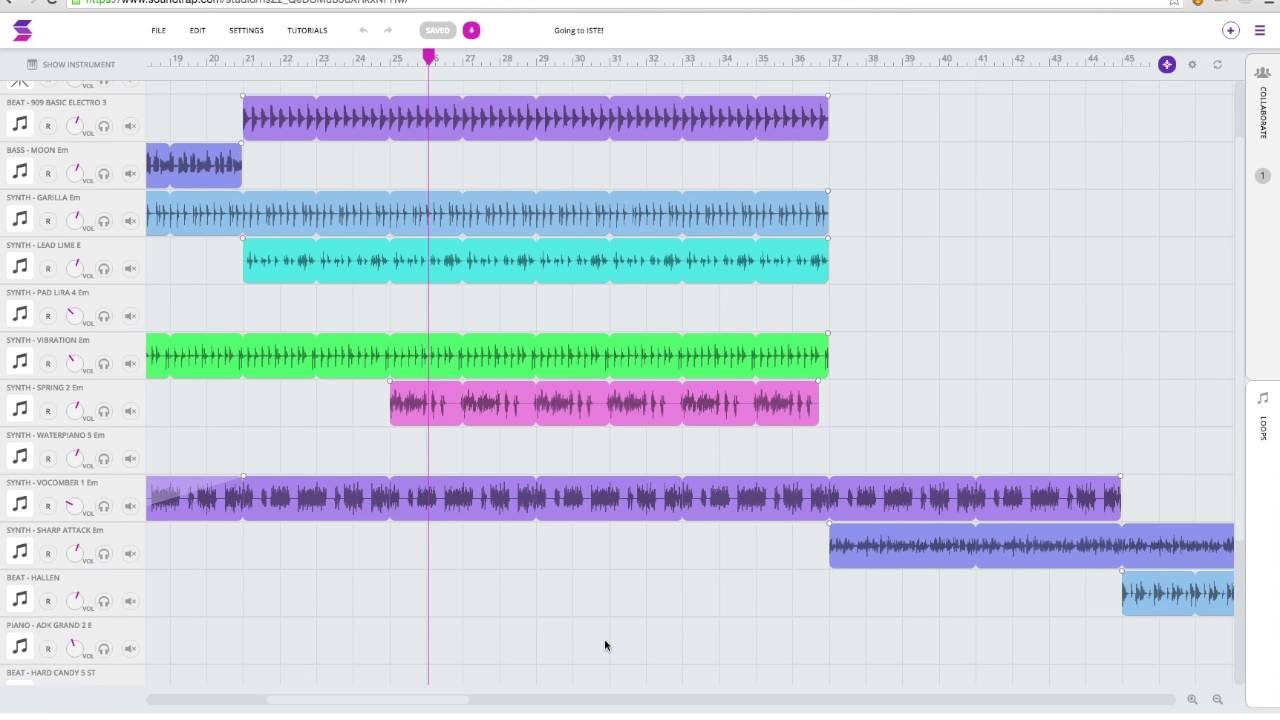This screenshot has height=720, width=1280.
Task: Open instrument icon for Beat Hallen track
Action: pos(19,599)
